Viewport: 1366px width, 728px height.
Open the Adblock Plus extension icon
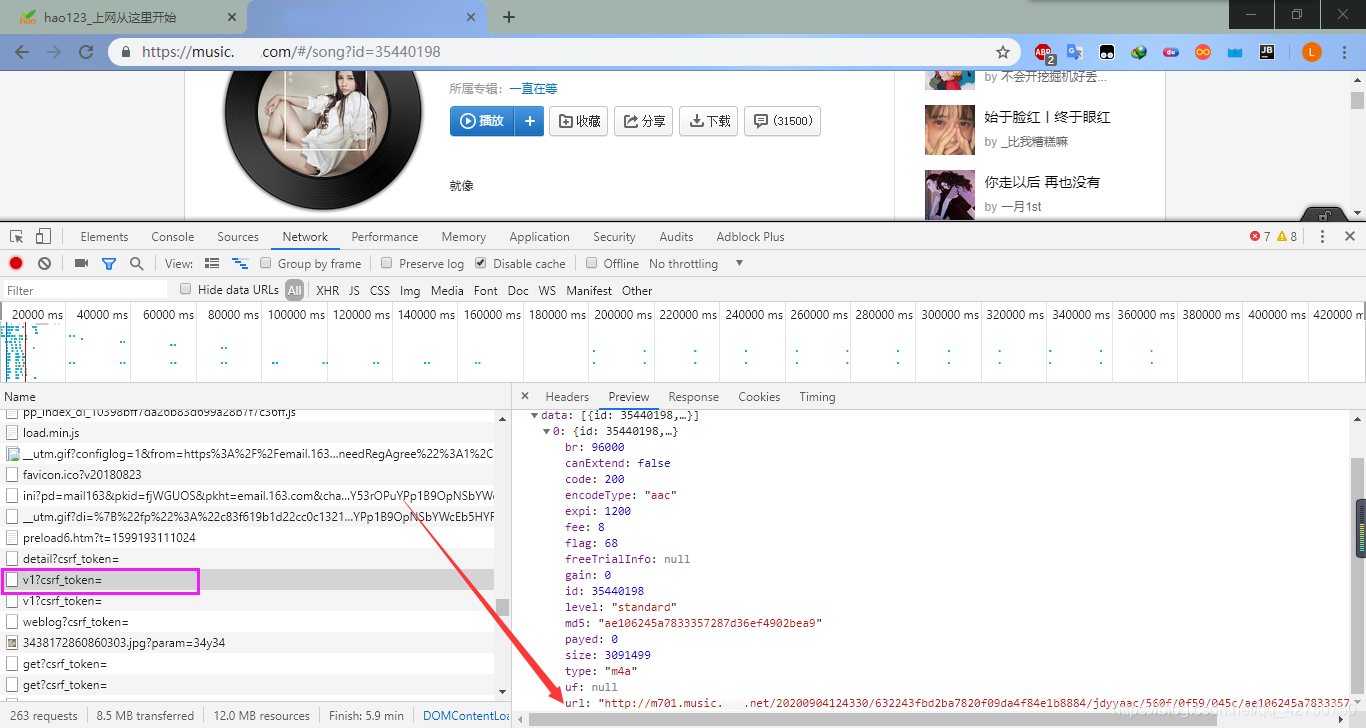pos(1044,52)
